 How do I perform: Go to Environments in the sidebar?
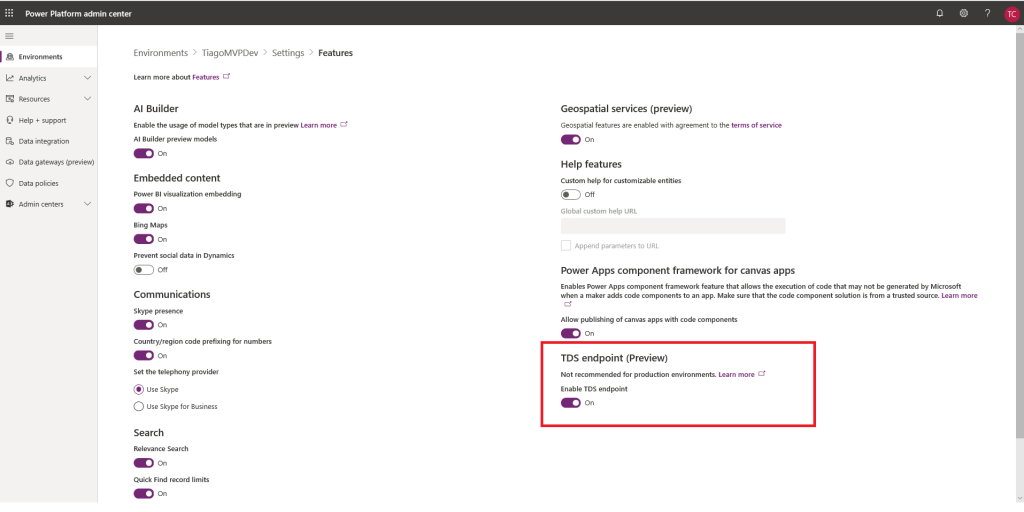coord(40,57)
